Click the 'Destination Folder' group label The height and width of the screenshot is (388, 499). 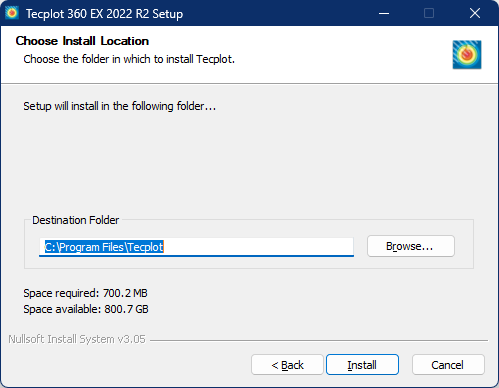pyautogui.click(x=75, y=220)
